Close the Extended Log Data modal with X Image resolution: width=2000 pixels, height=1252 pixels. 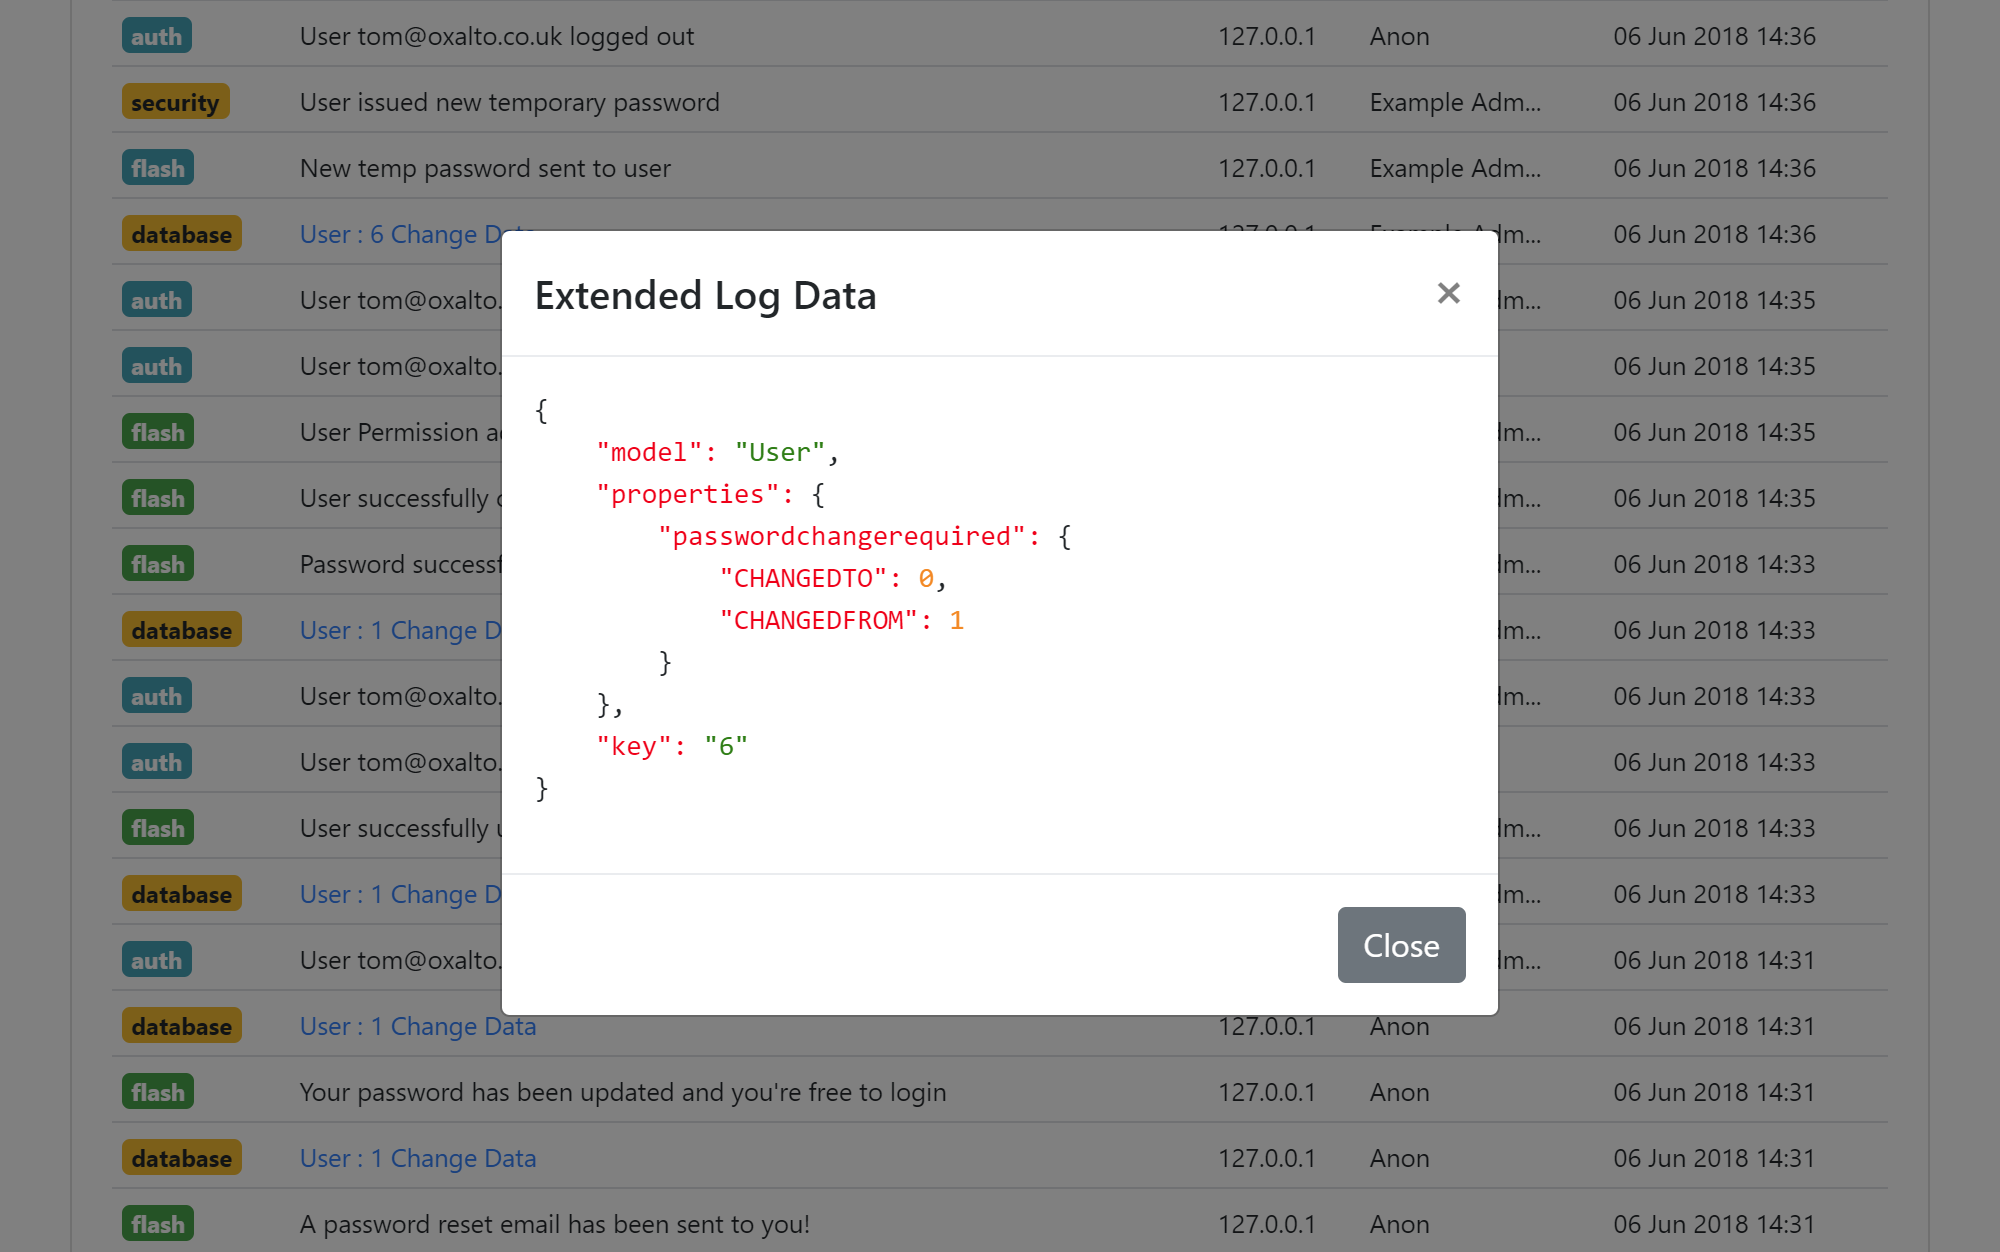1448,293
